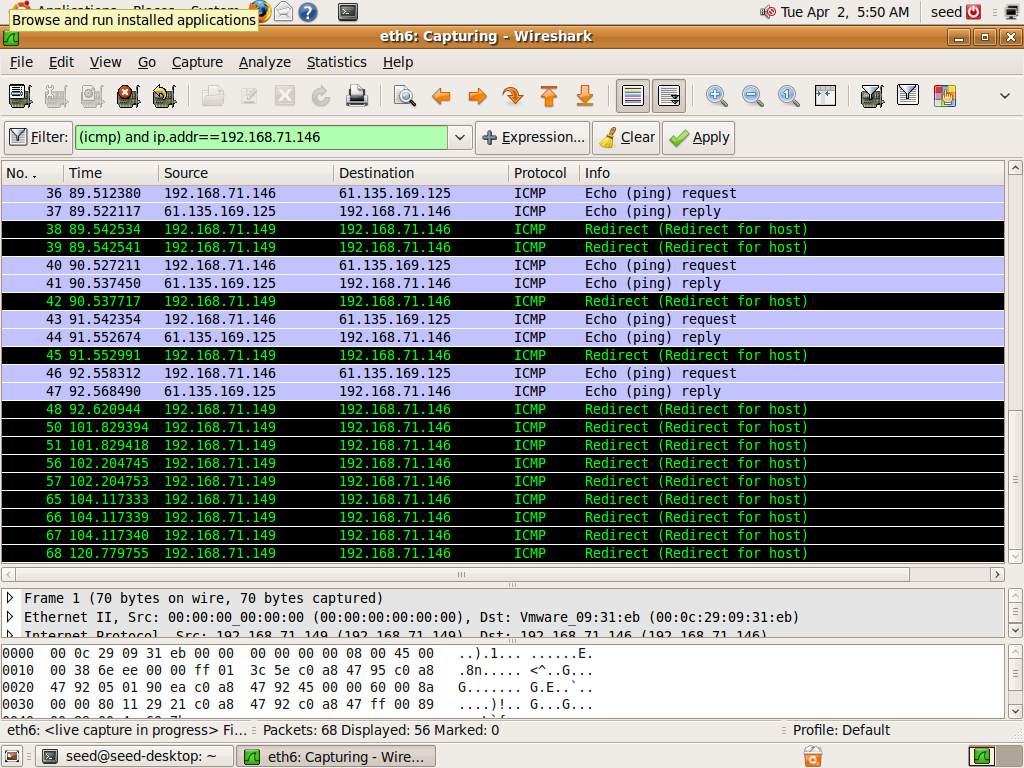Restart the running live capture
Screen dimensions: 1024x768
click(165, 96)
